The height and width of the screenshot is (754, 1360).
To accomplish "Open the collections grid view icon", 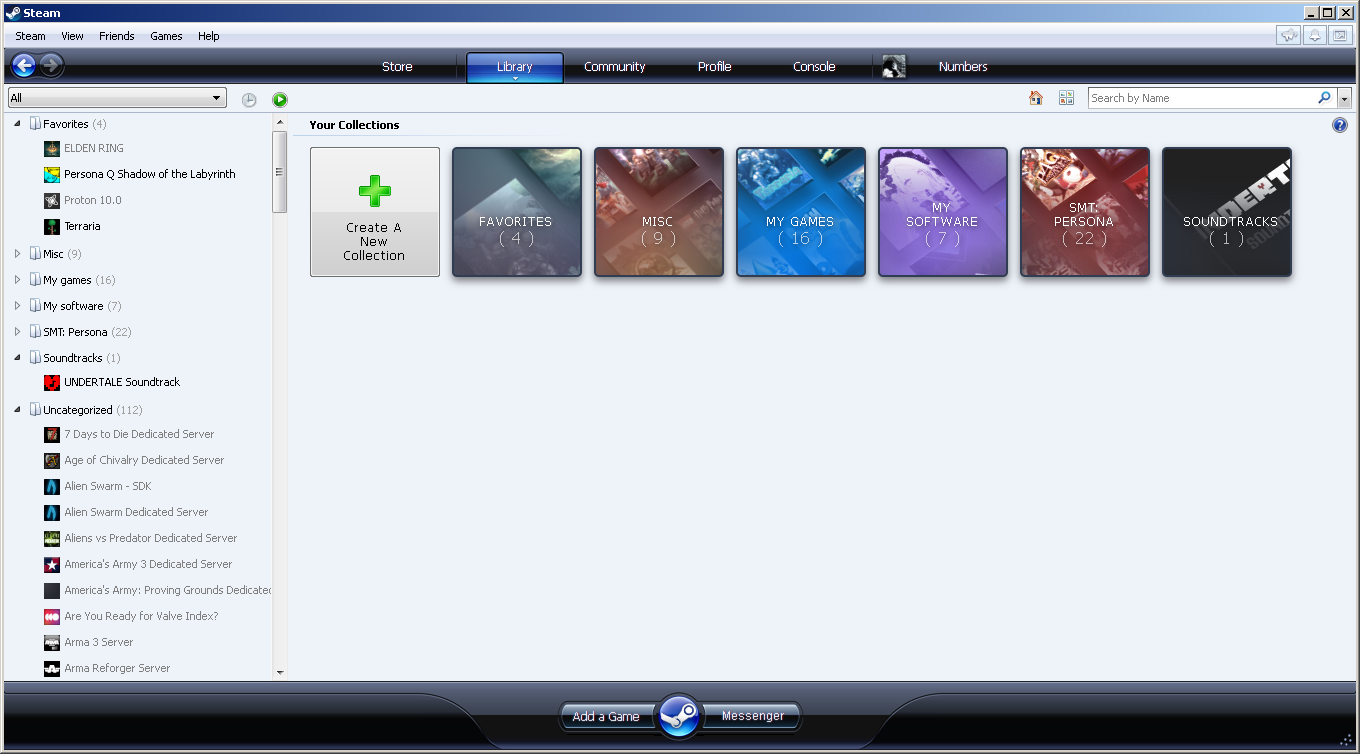I will (x=1066, y=98).
